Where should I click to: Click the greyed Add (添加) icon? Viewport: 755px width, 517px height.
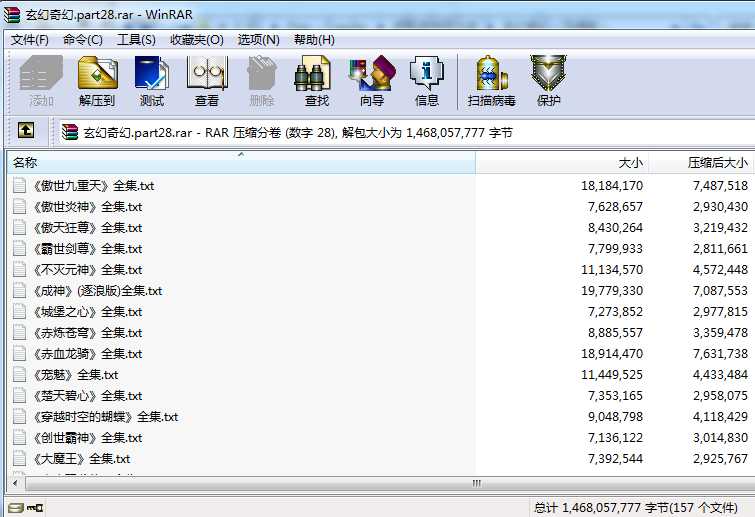[x=41, y=73]
